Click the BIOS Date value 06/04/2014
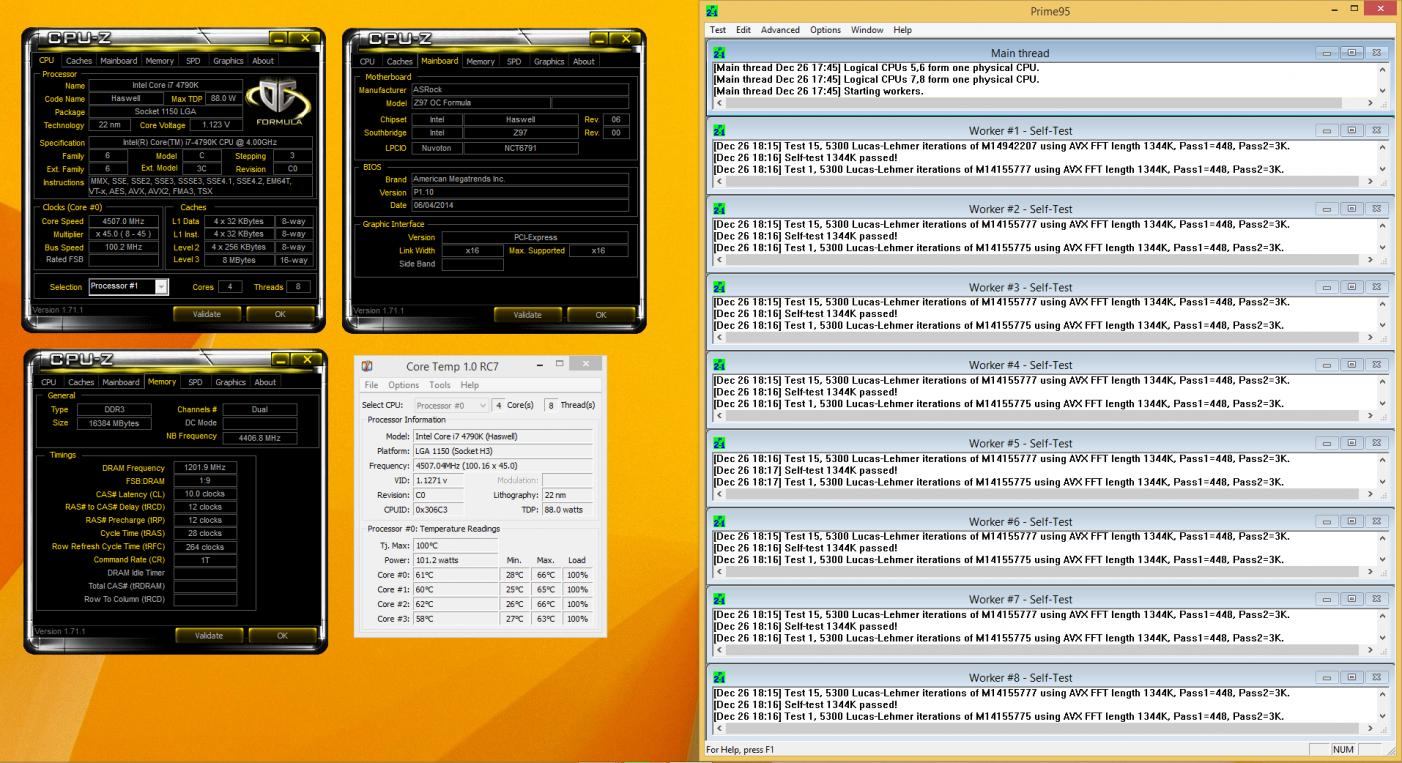The image size is (1402, 763). [520, 205]
